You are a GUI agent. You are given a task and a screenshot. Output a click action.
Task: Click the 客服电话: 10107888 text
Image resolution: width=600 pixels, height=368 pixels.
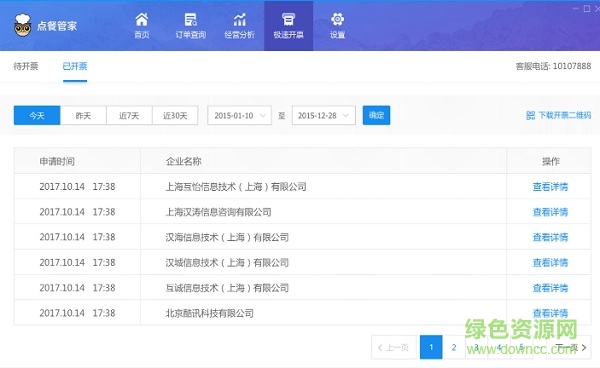coord(553,66)
